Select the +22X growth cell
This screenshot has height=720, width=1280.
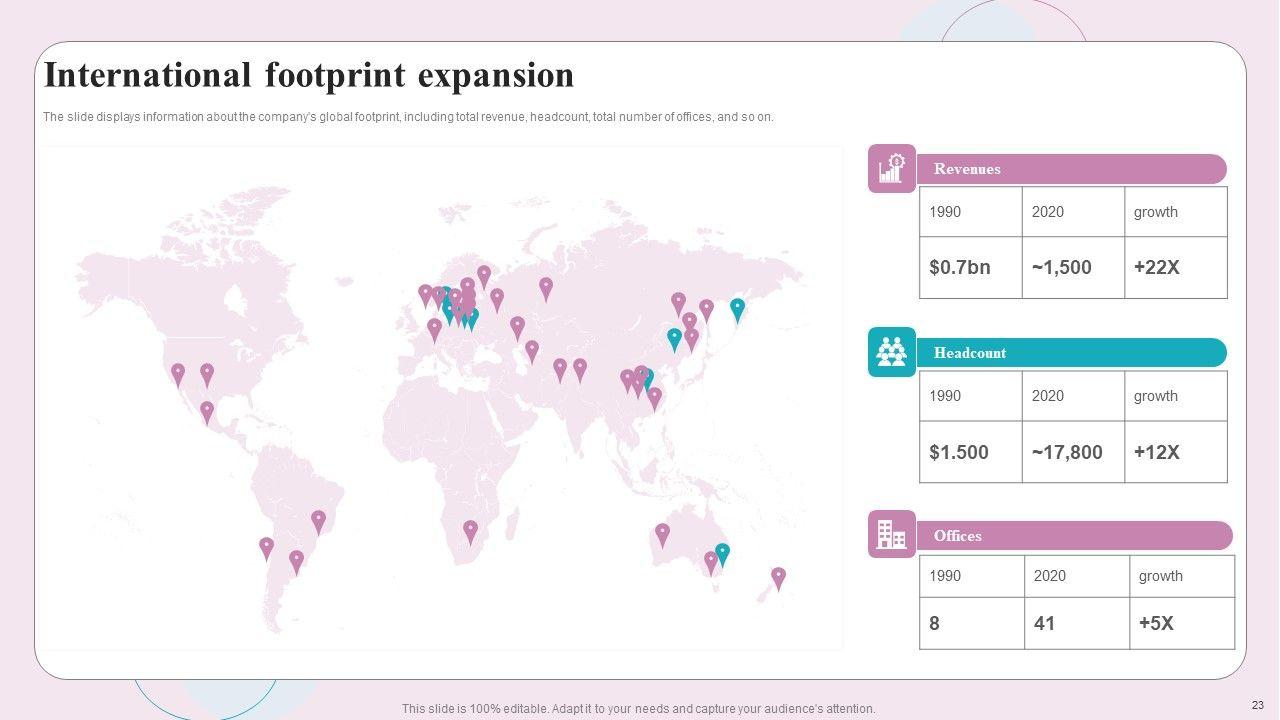[1175, 268]
